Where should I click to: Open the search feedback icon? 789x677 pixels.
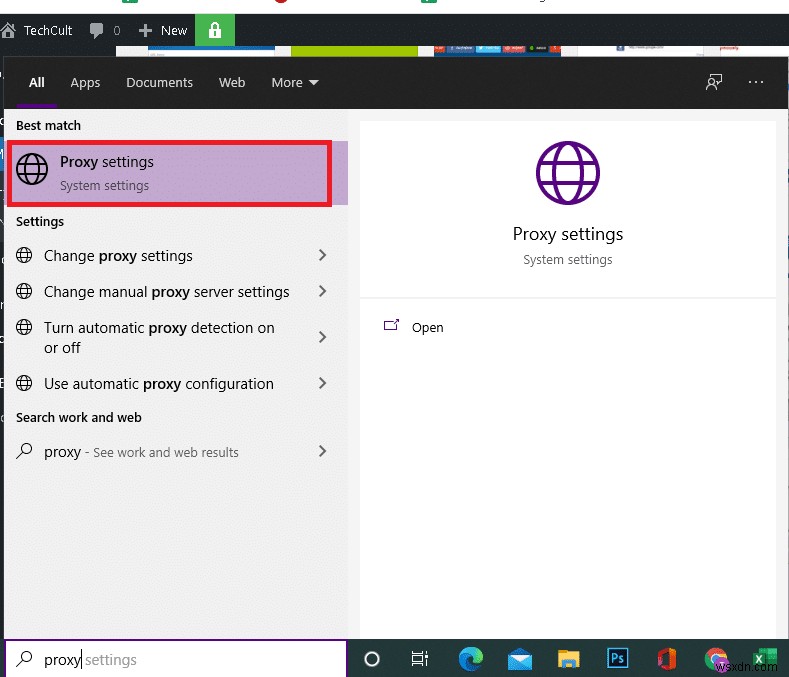(x=714, y=83)
